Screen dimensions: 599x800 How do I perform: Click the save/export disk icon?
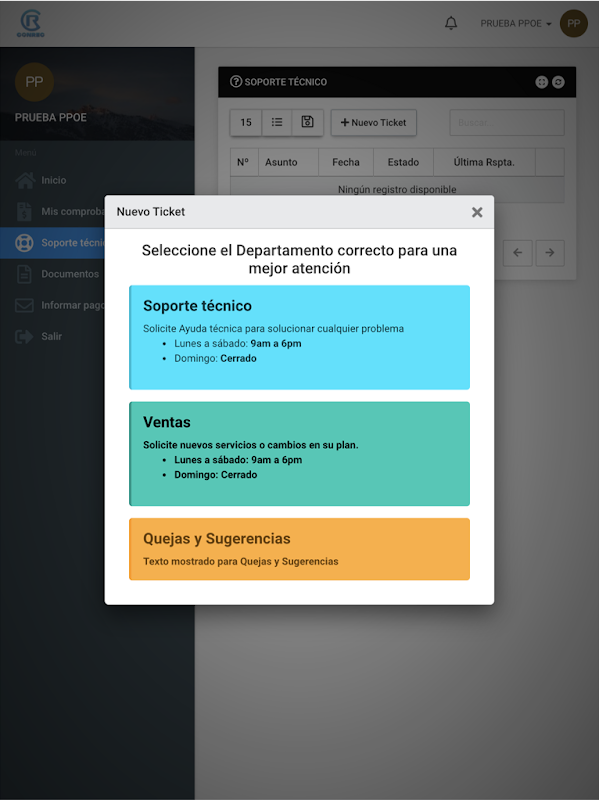307,122
